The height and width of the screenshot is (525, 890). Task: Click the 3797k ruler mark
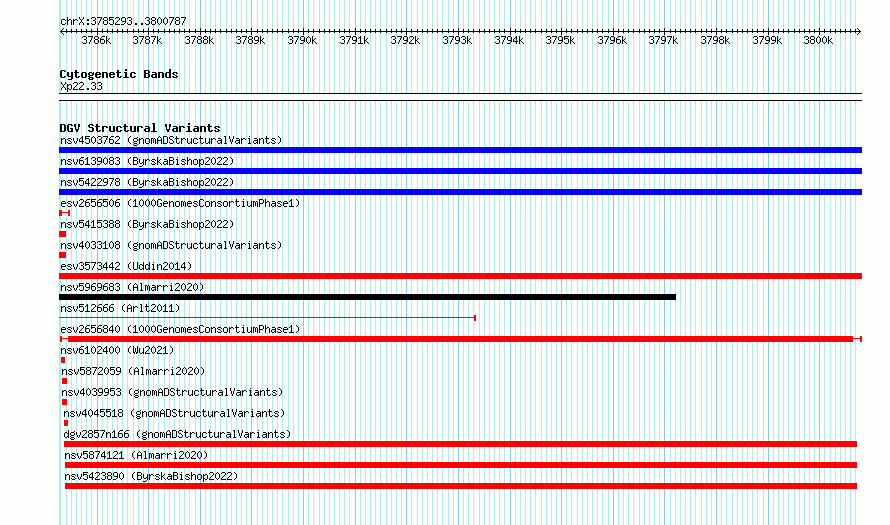(664, 40)
